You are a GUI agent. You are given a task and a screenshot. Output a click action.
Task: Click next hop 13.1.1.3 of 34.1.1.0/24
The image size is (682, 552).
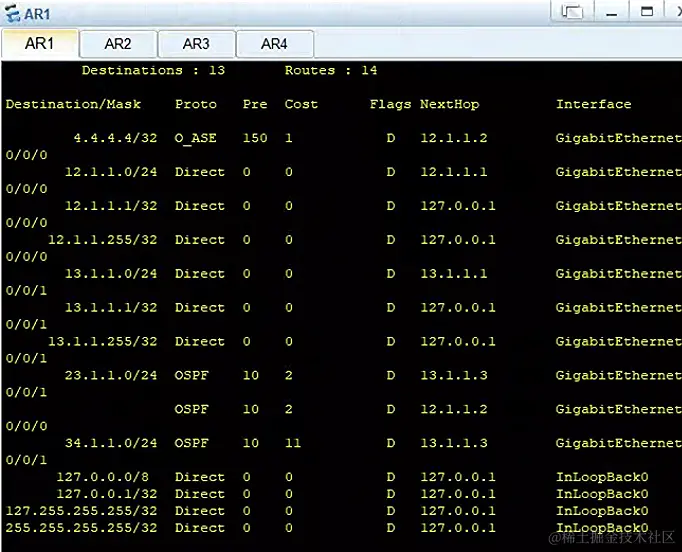(454, 443)
